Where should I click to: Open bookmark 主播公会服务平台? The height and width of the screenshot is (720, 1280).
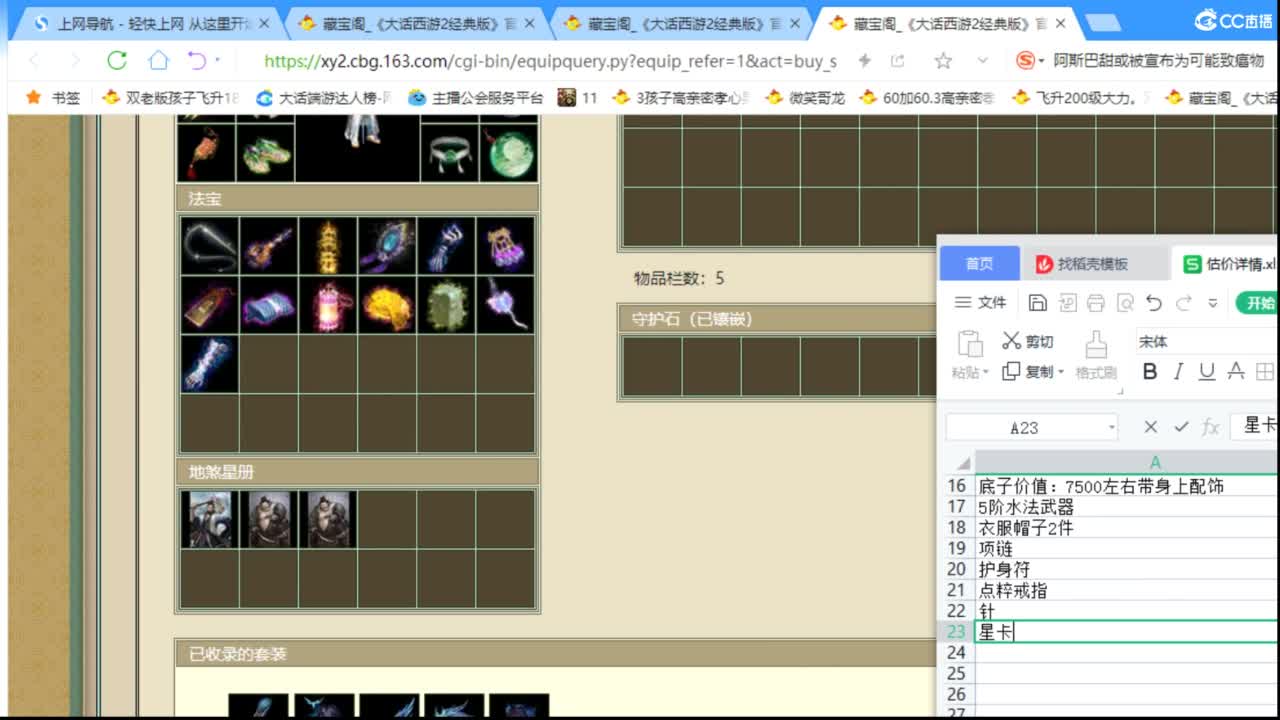pos(476,97)
